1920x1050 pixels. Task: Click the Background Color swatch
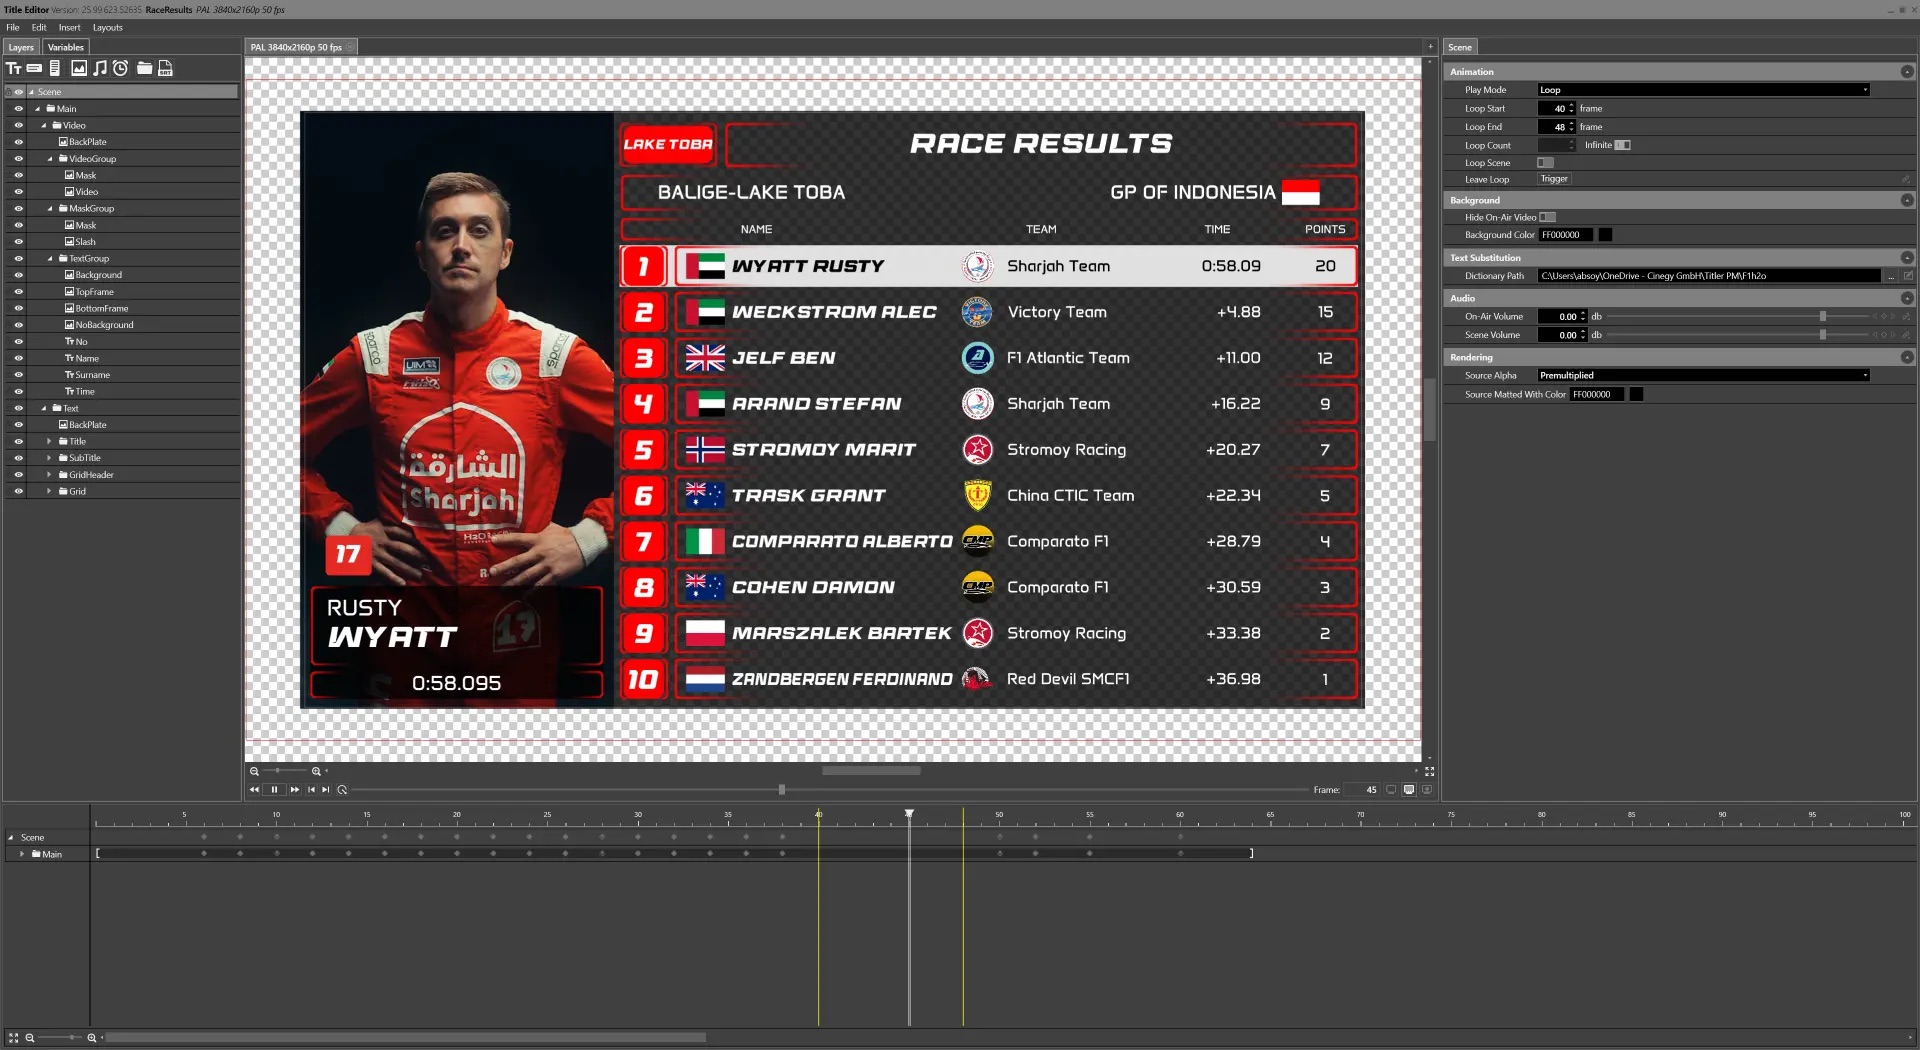point(1605,235)
